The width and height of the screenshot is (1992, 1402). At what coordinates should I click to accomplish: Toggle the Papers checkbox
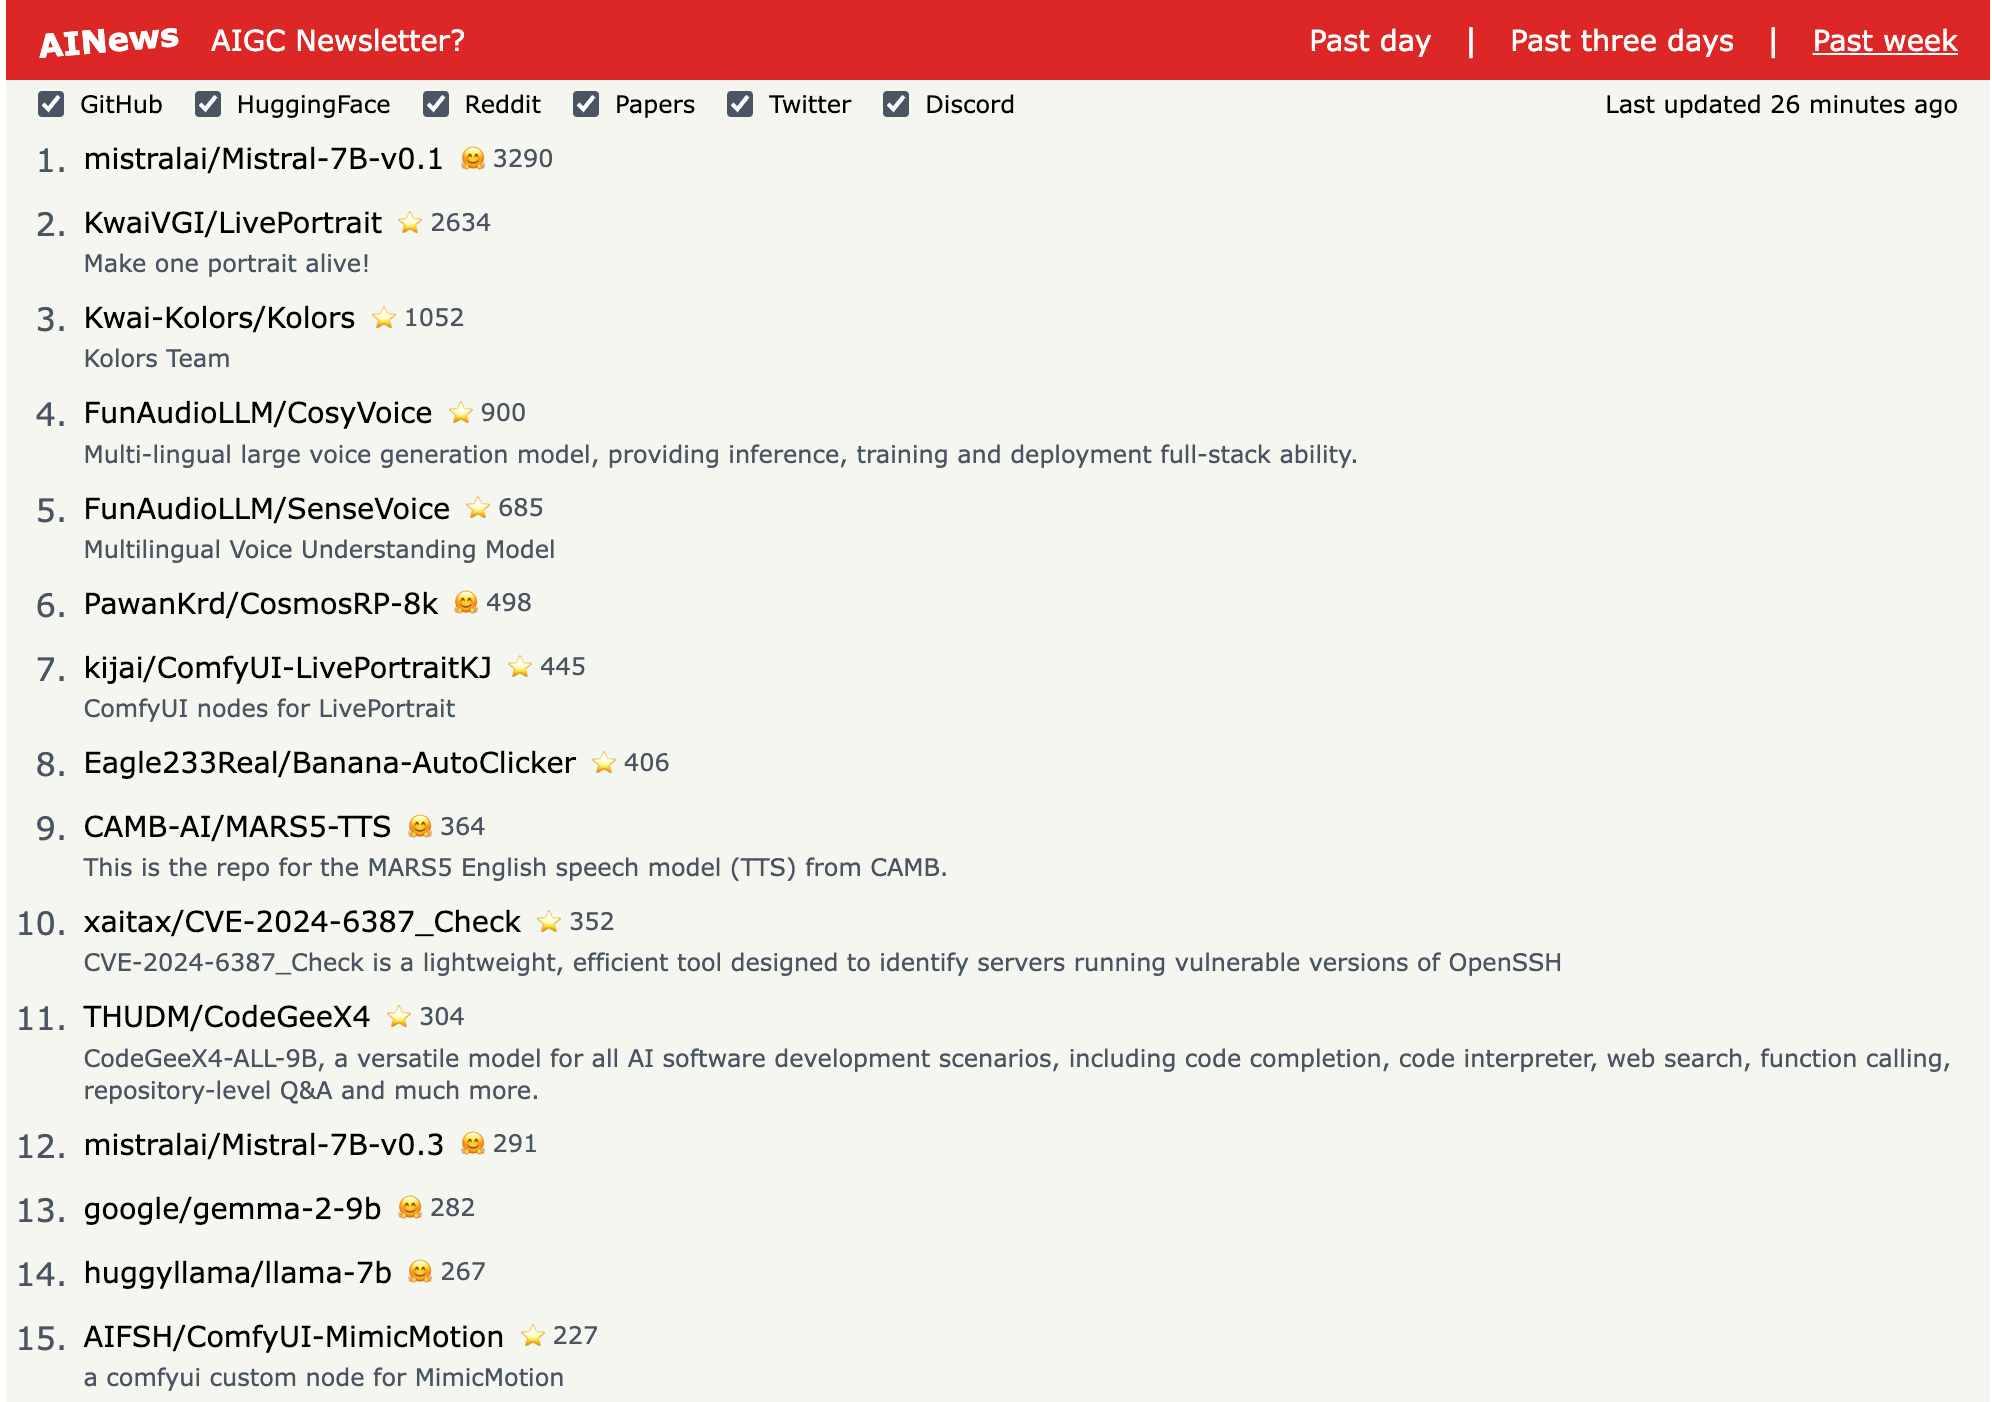[x=586, y=104]
